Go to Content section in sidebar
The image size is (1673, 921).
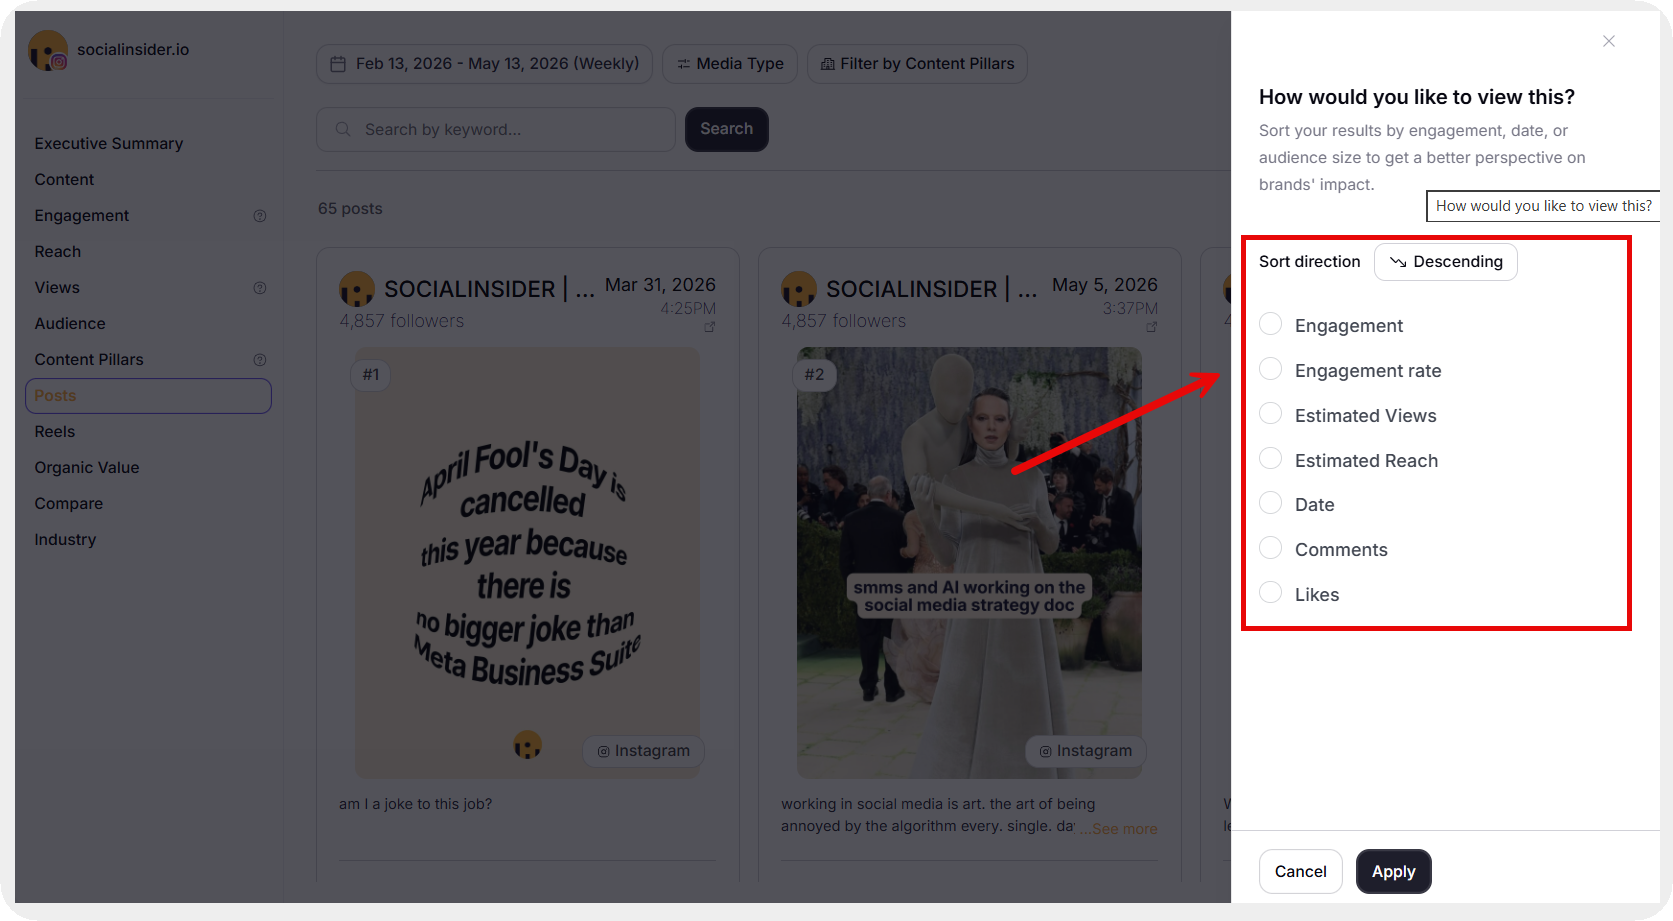pyautogui.click(x=64, y=180)
